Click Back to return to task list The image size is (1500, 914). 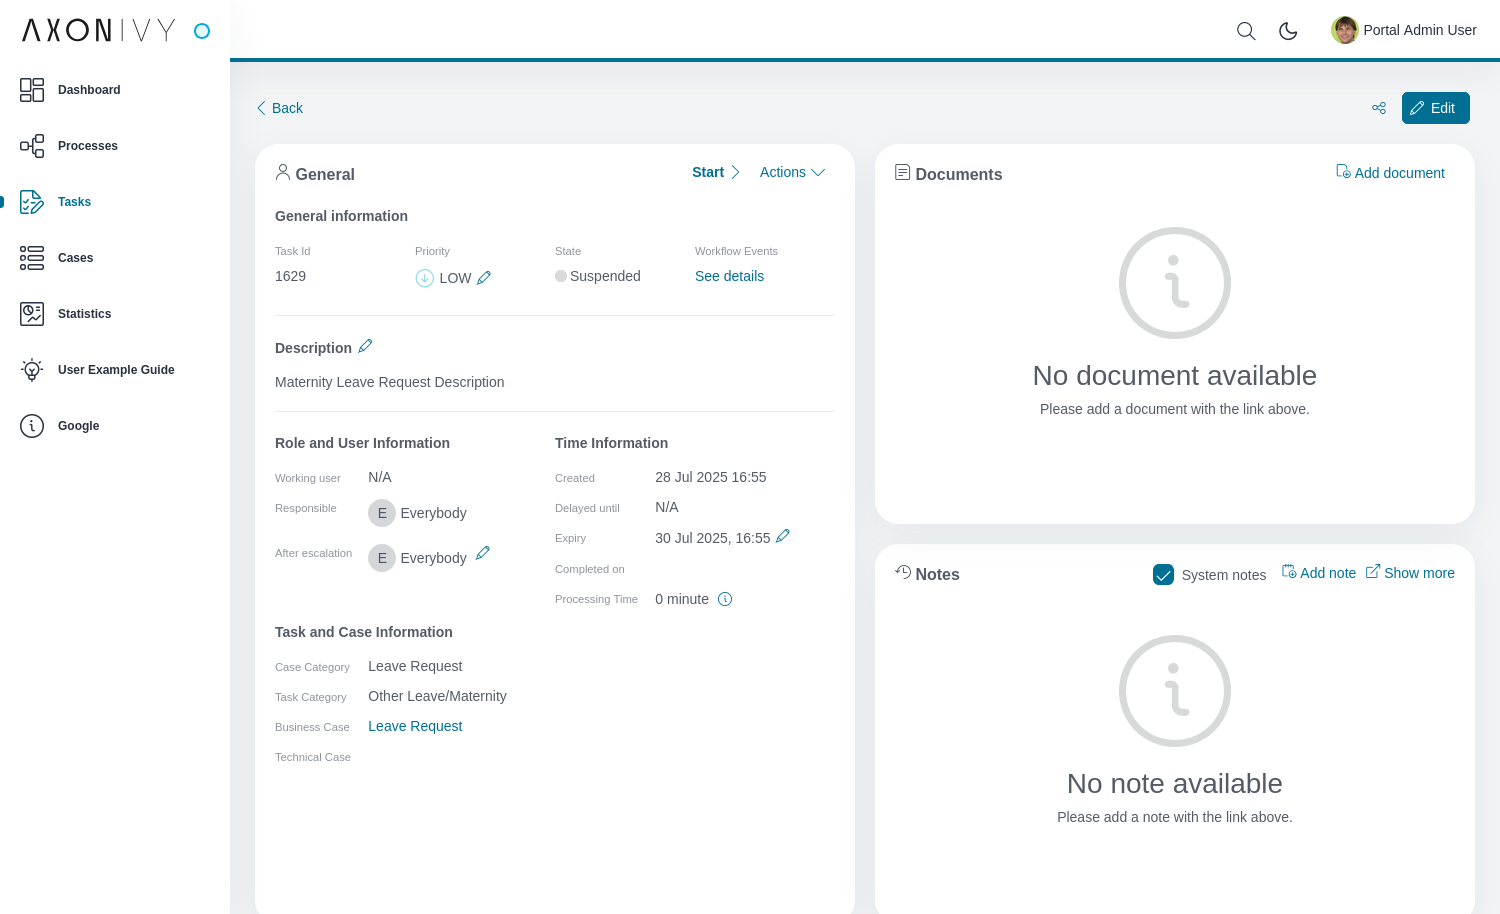click(x=279, y=108)
